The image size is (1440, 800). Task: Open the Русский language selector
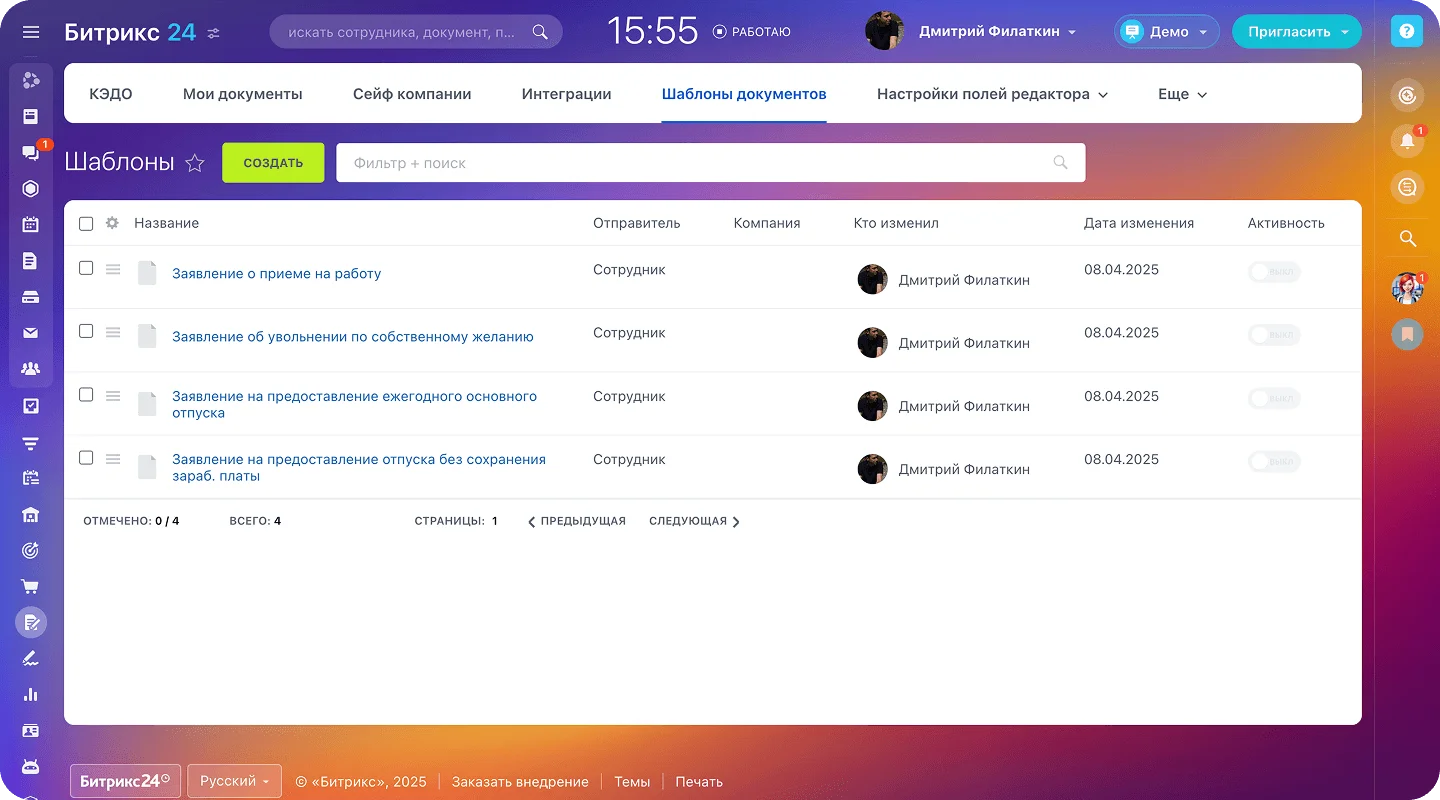pyautogui.click(x=234, y=781)
